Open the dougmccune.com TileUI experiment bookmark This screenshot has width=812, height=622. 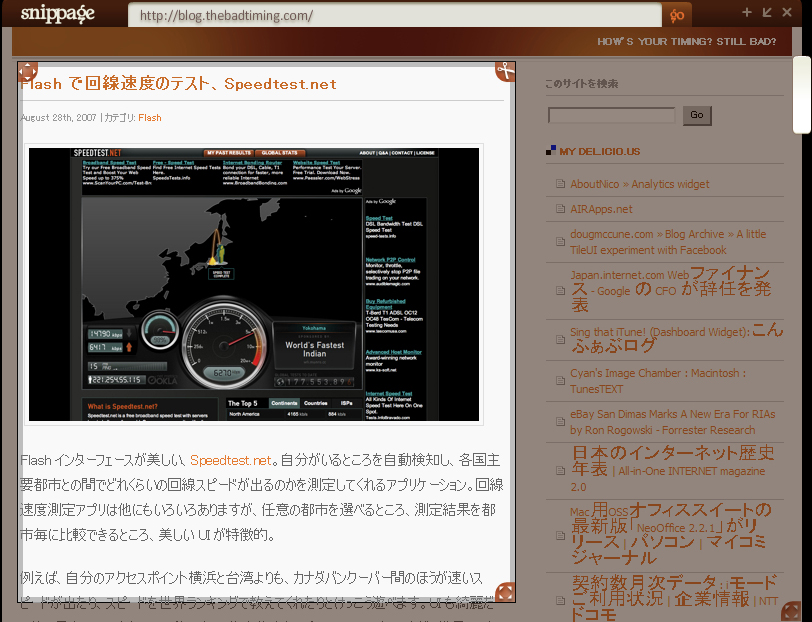(x=668, y=242)
